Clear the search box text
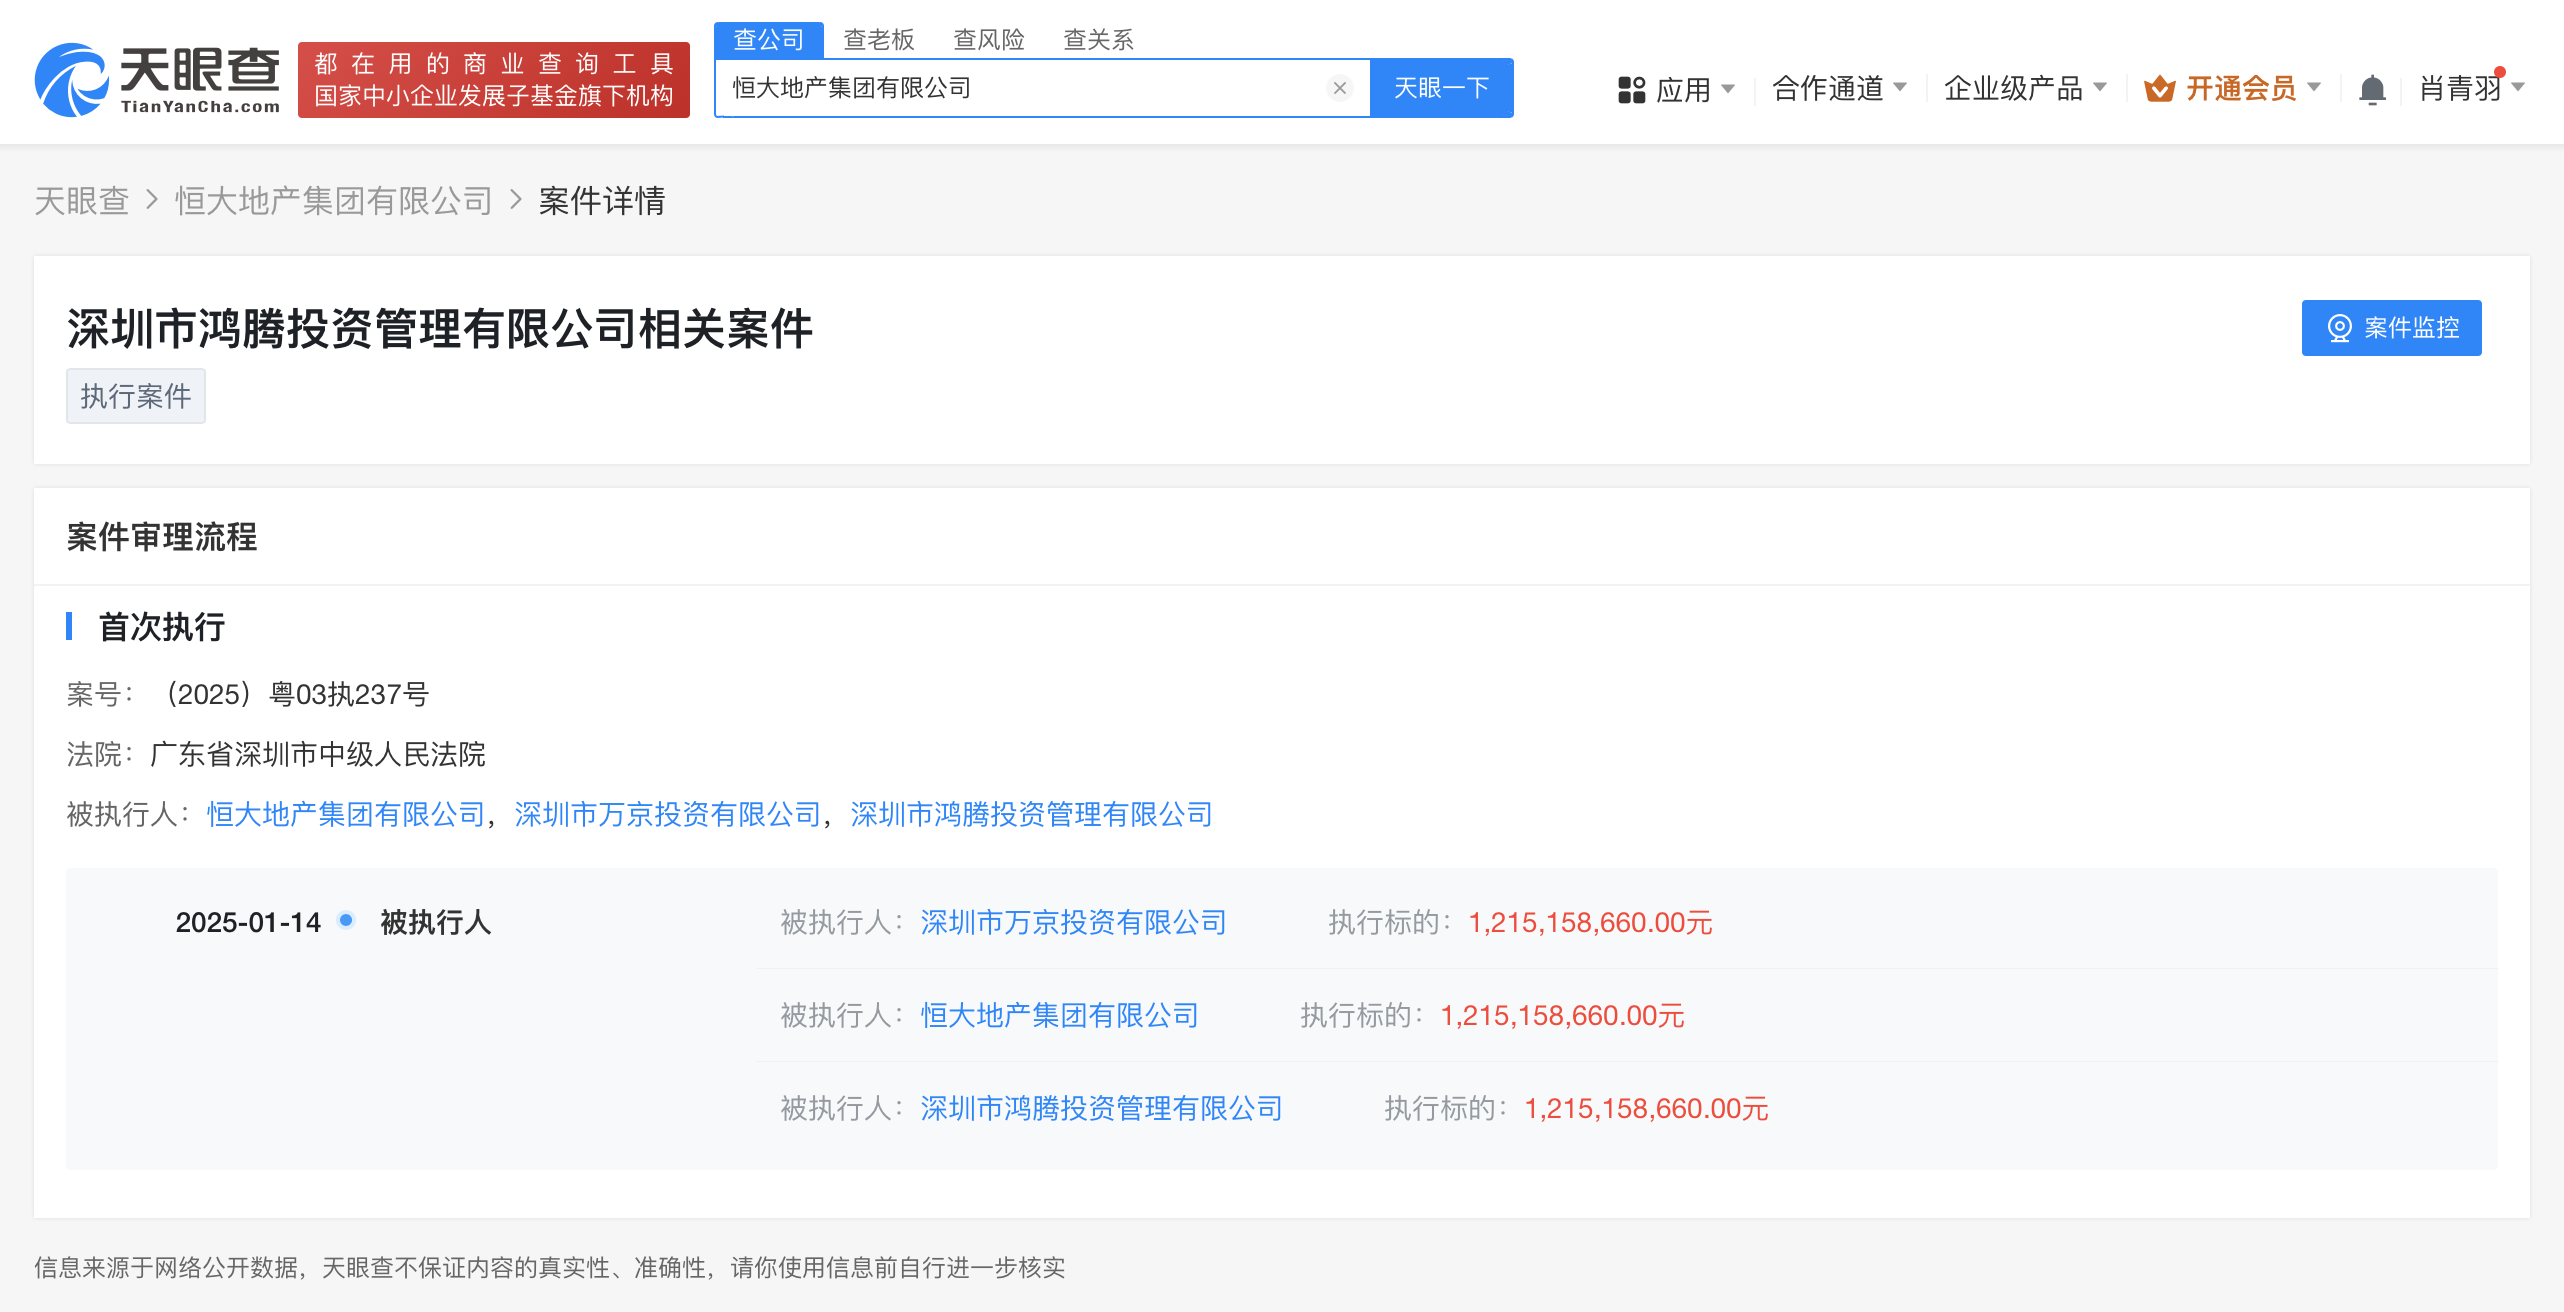The width and height of the screenshot is (2564, 1312). point(1340,88)
